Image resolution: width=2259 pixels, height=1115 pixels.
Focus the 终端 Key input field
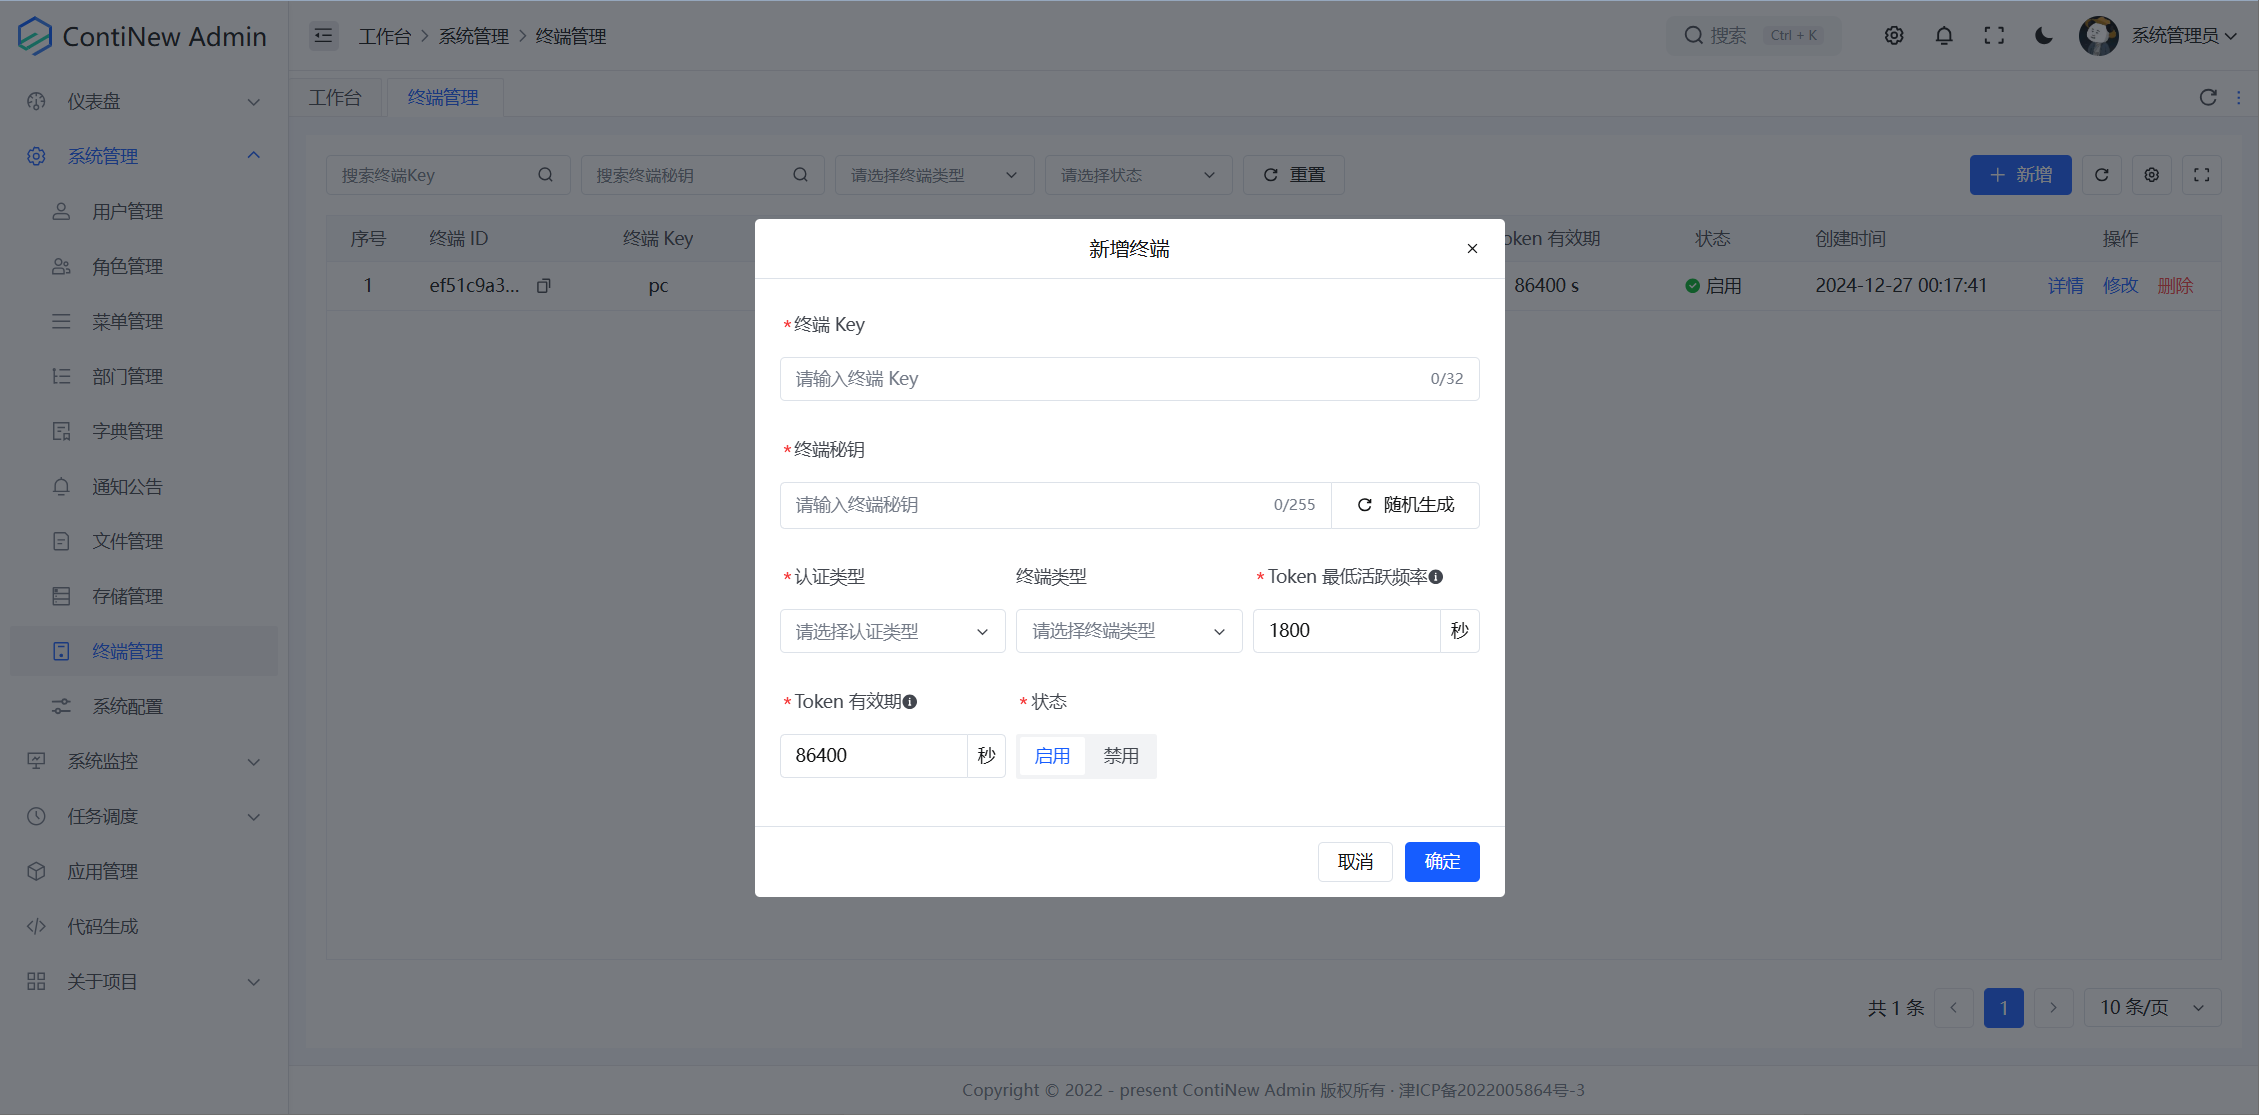(x=1129, y=379)
